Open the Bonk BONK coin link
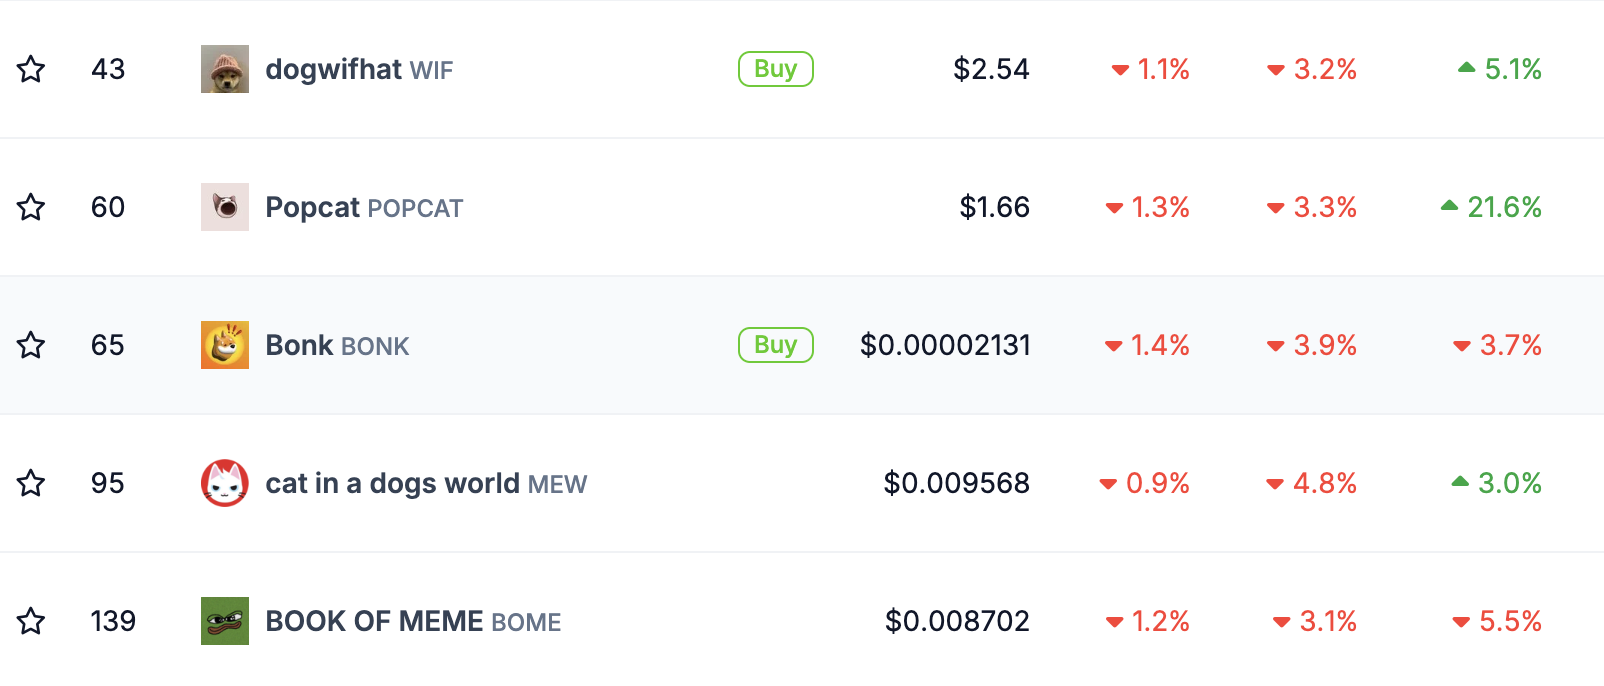The height and width of the screenshot is (686, 1604). pos(337,345)
